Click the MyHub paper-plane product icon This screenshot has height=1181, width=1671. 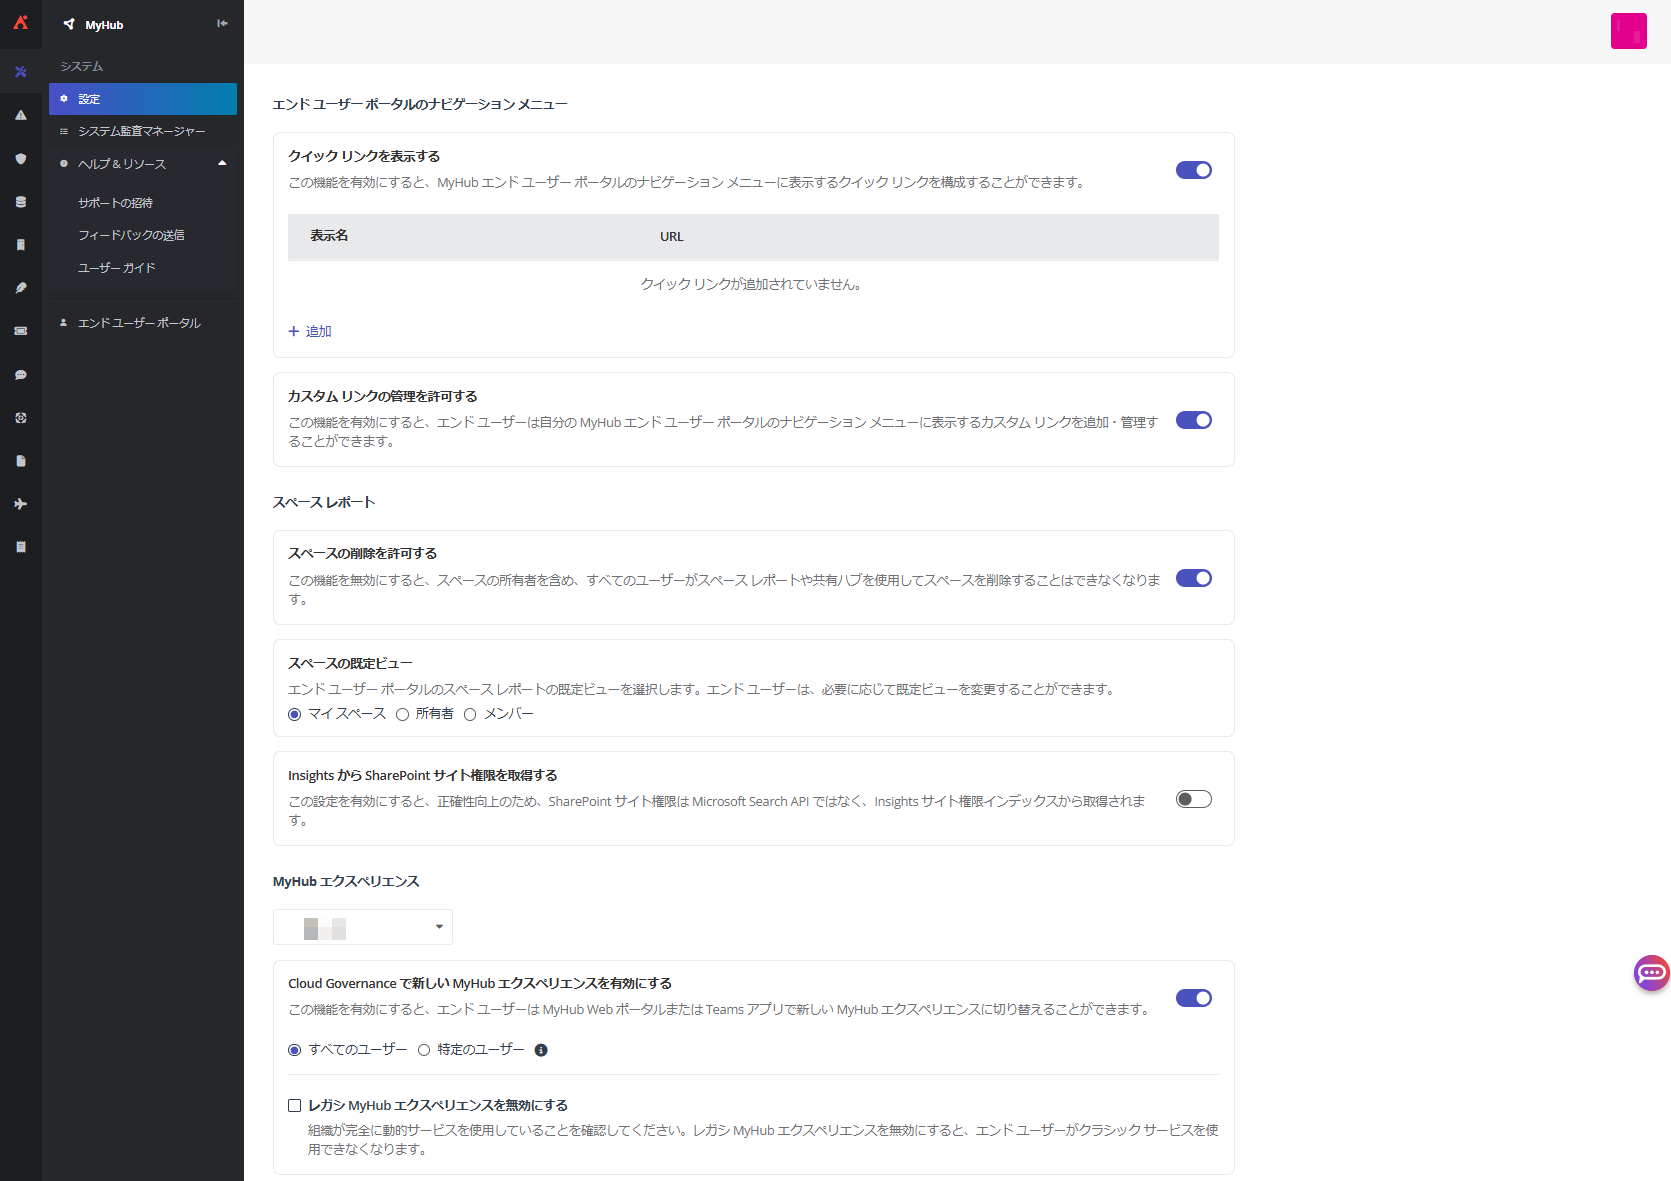click(69, 24)
